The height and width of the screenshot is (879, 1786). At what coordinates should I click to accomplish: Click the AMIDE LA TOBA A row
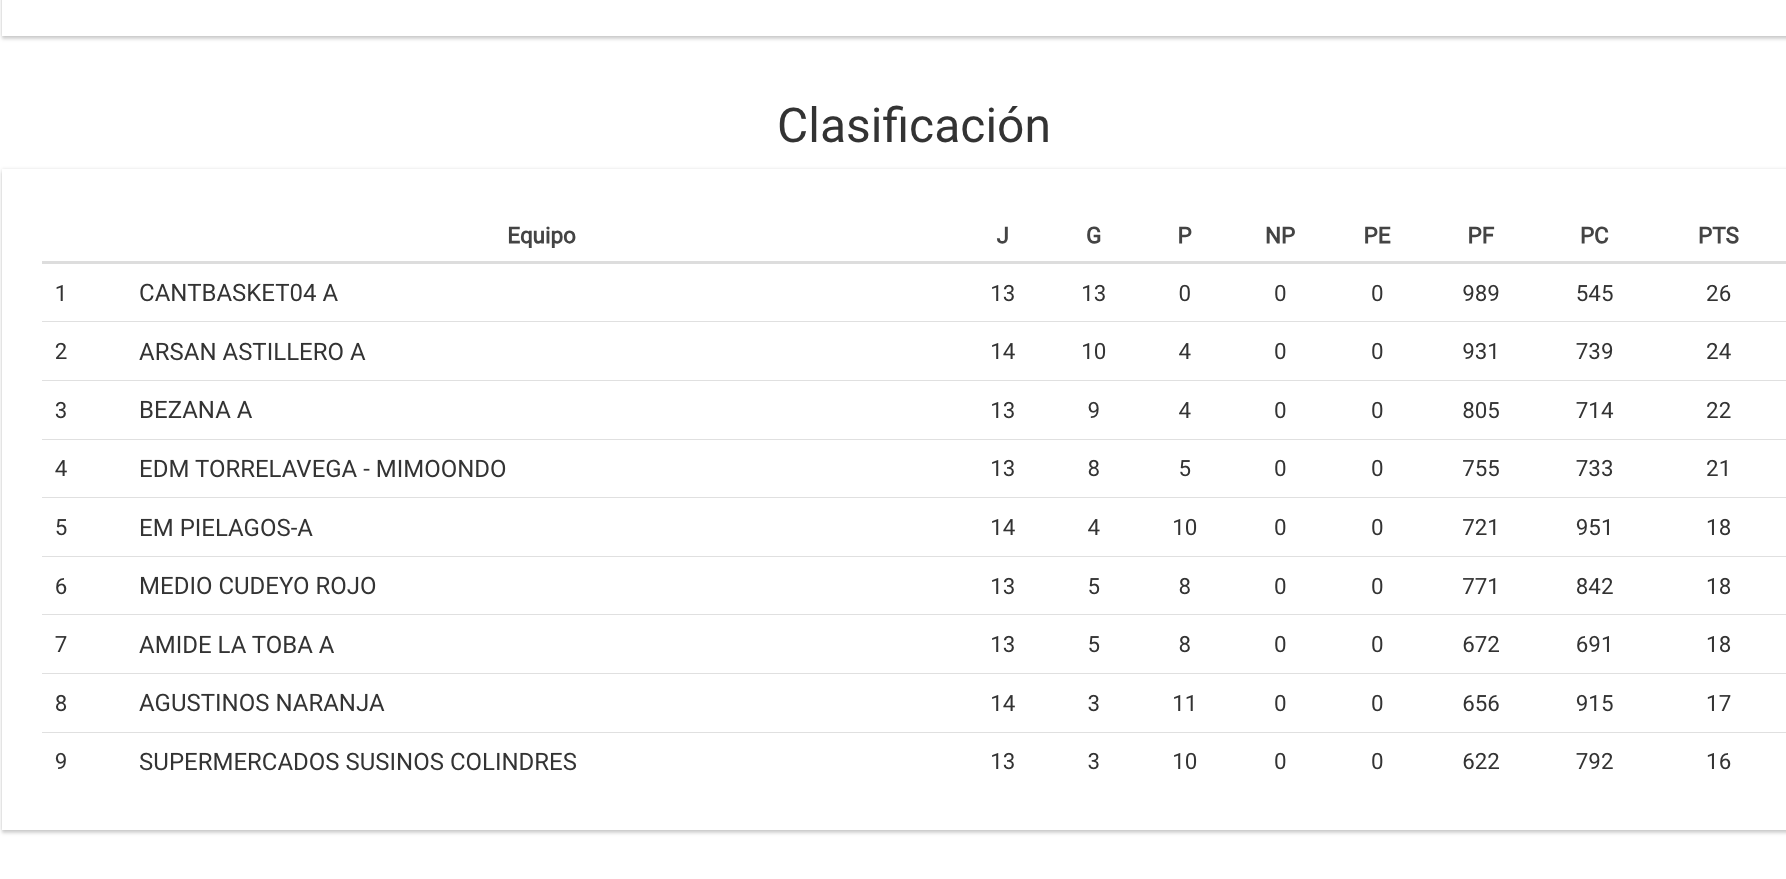pyautogui.click(x=236, y=645)
